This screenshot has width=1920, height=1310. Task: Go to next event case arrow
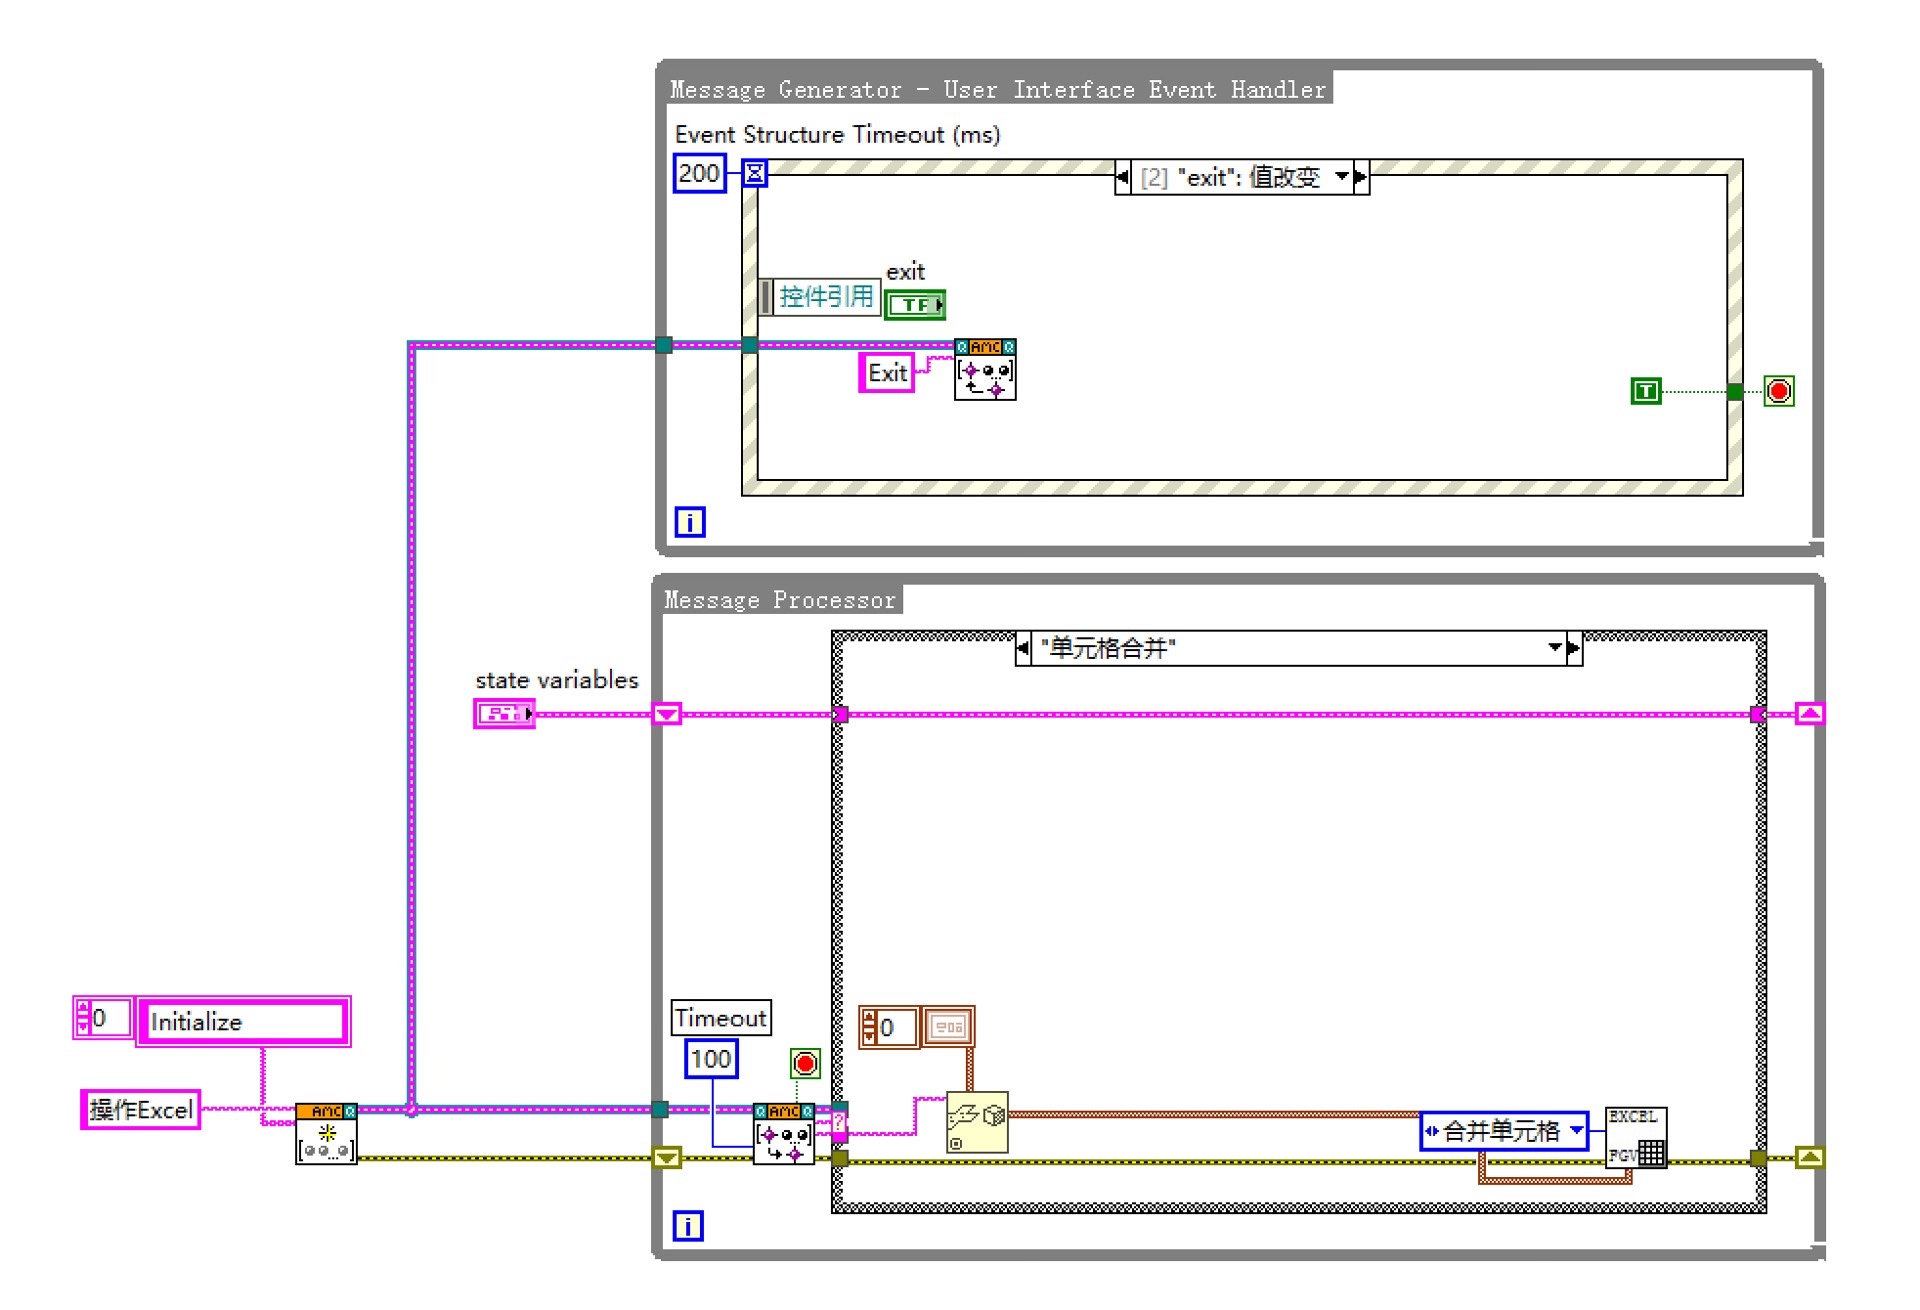click(x=1361, y=177)
